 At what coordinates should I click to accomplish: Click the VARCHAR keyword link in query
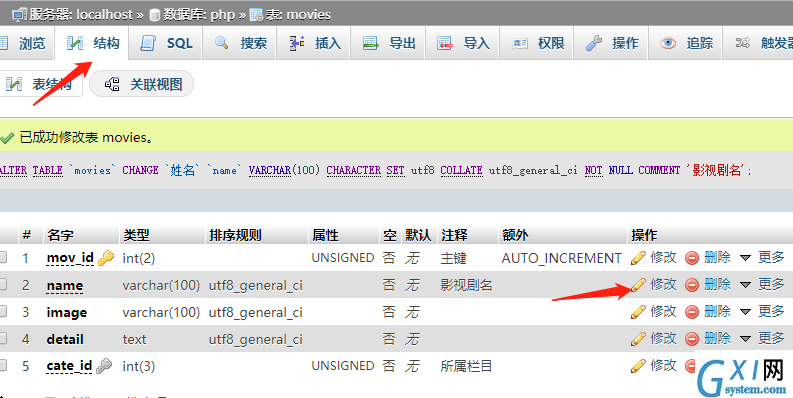pos(270,170)
